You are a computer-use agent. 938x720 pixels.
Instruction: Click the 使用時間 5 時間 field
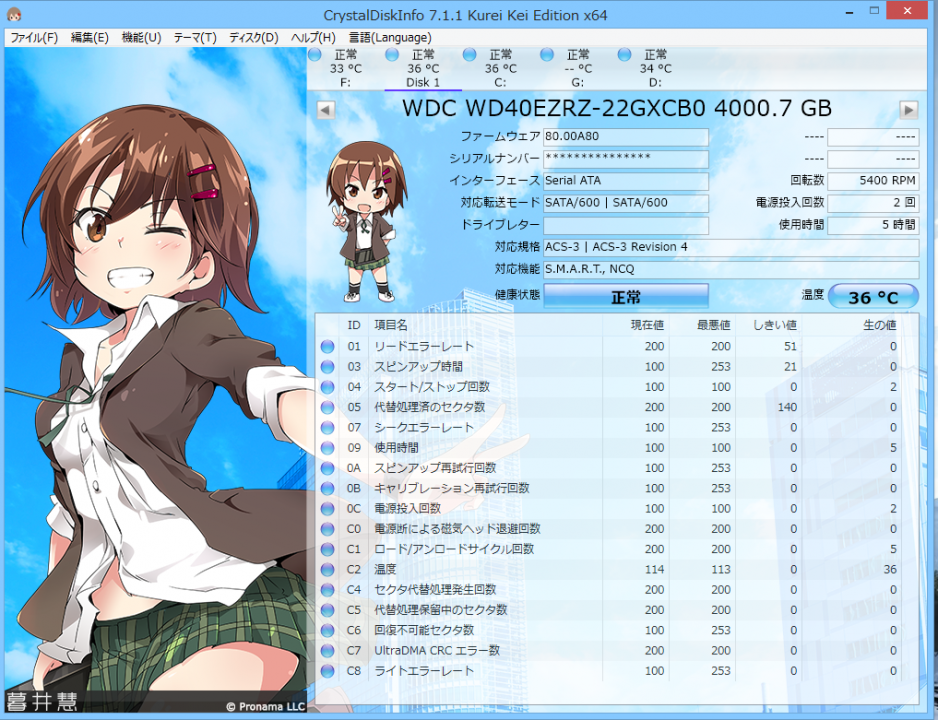point(873,225)
